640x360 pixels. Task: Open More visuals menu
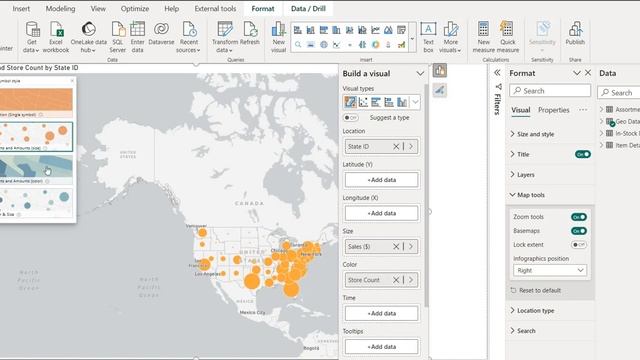click(450, 37)
